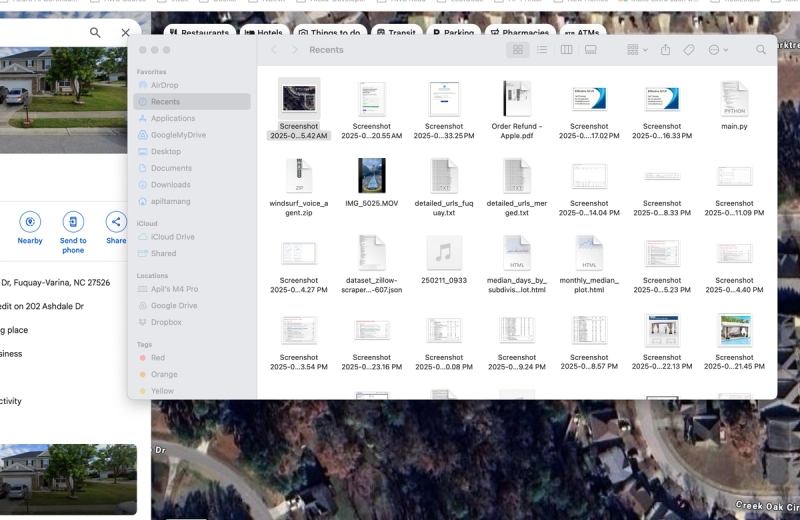The image size is (800, 520).
Task: Filter by Yellow tag
Action: 162,391
